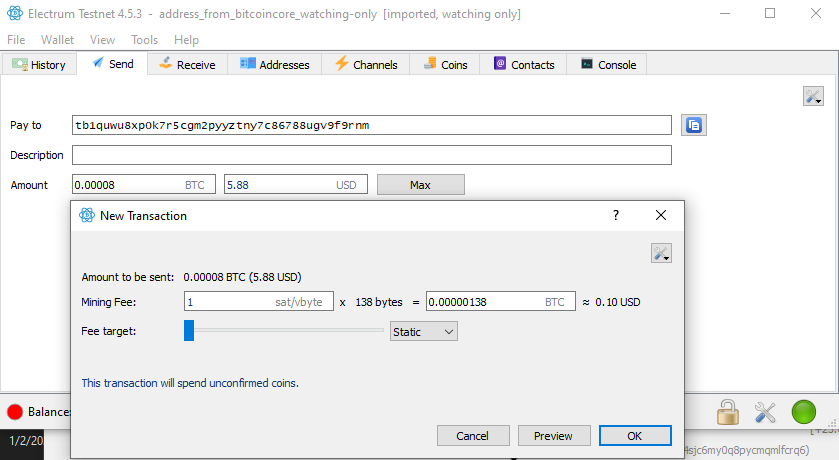Open the Addresses tab

(274, 64)
